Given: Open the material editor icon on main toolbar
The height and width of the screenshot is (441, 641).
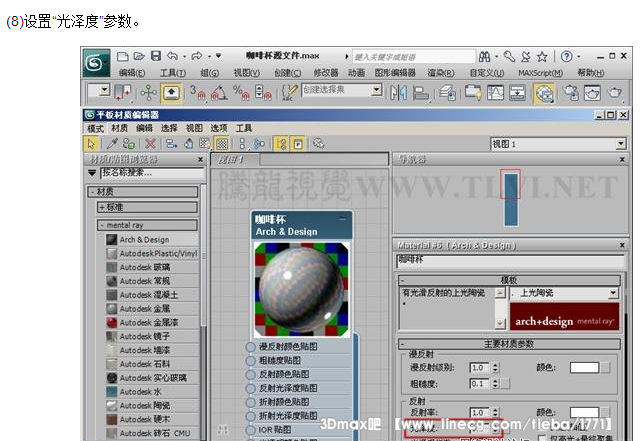Looking at the screenshot, I should point(544,93).
